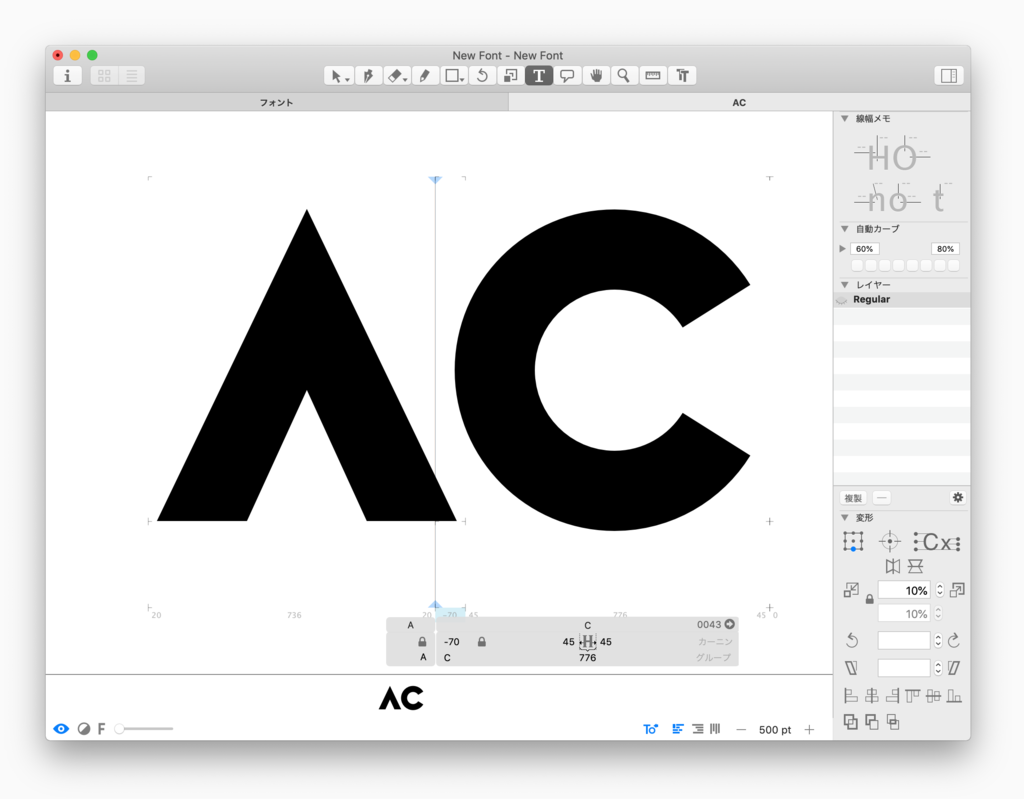This screenshot has width=1024, height=799.
Task: Pick the Draw pen tool
Action: pyautogui.click(x=368, y=76)
